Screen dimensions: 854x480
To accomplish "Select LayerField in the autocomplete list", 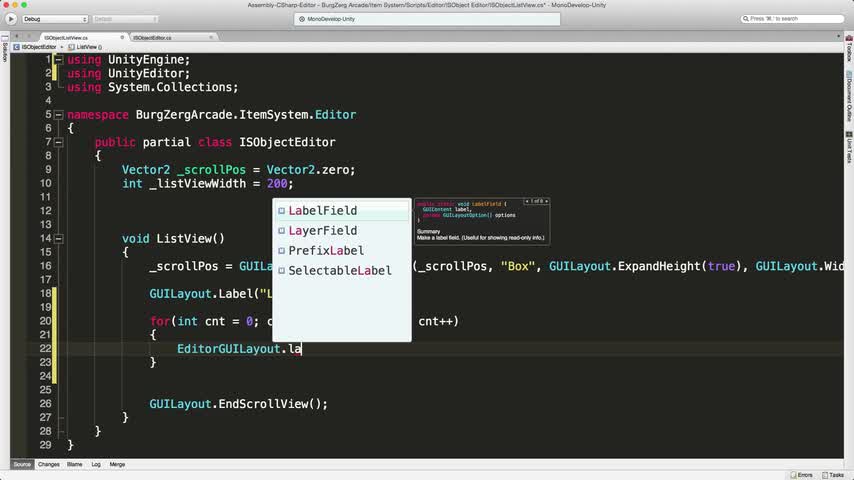I will (341, 230).
